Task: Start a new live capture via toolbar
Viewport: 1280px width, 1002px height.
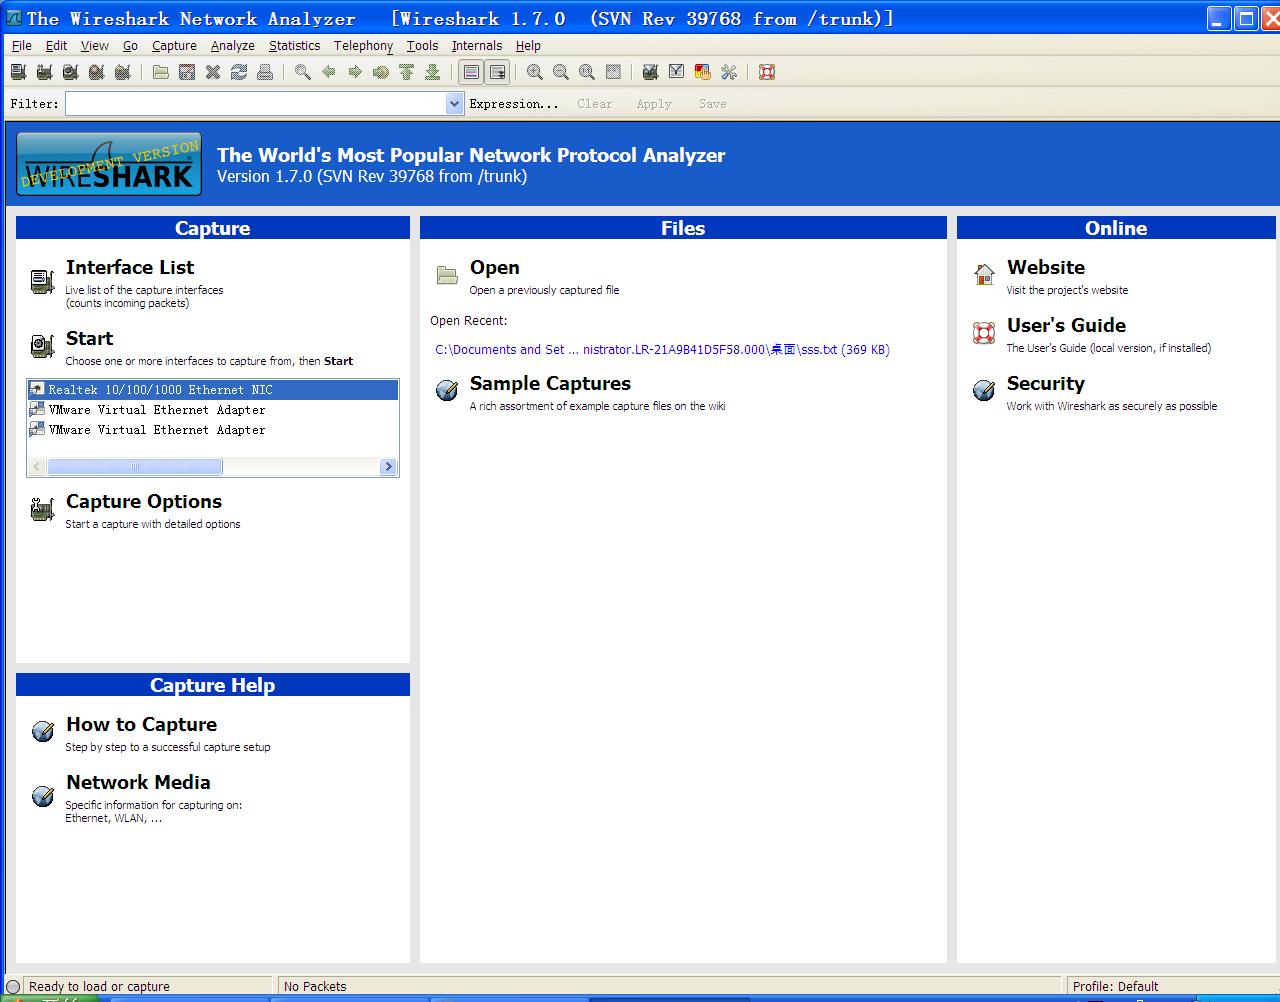Action: click(x=70, y=72)
